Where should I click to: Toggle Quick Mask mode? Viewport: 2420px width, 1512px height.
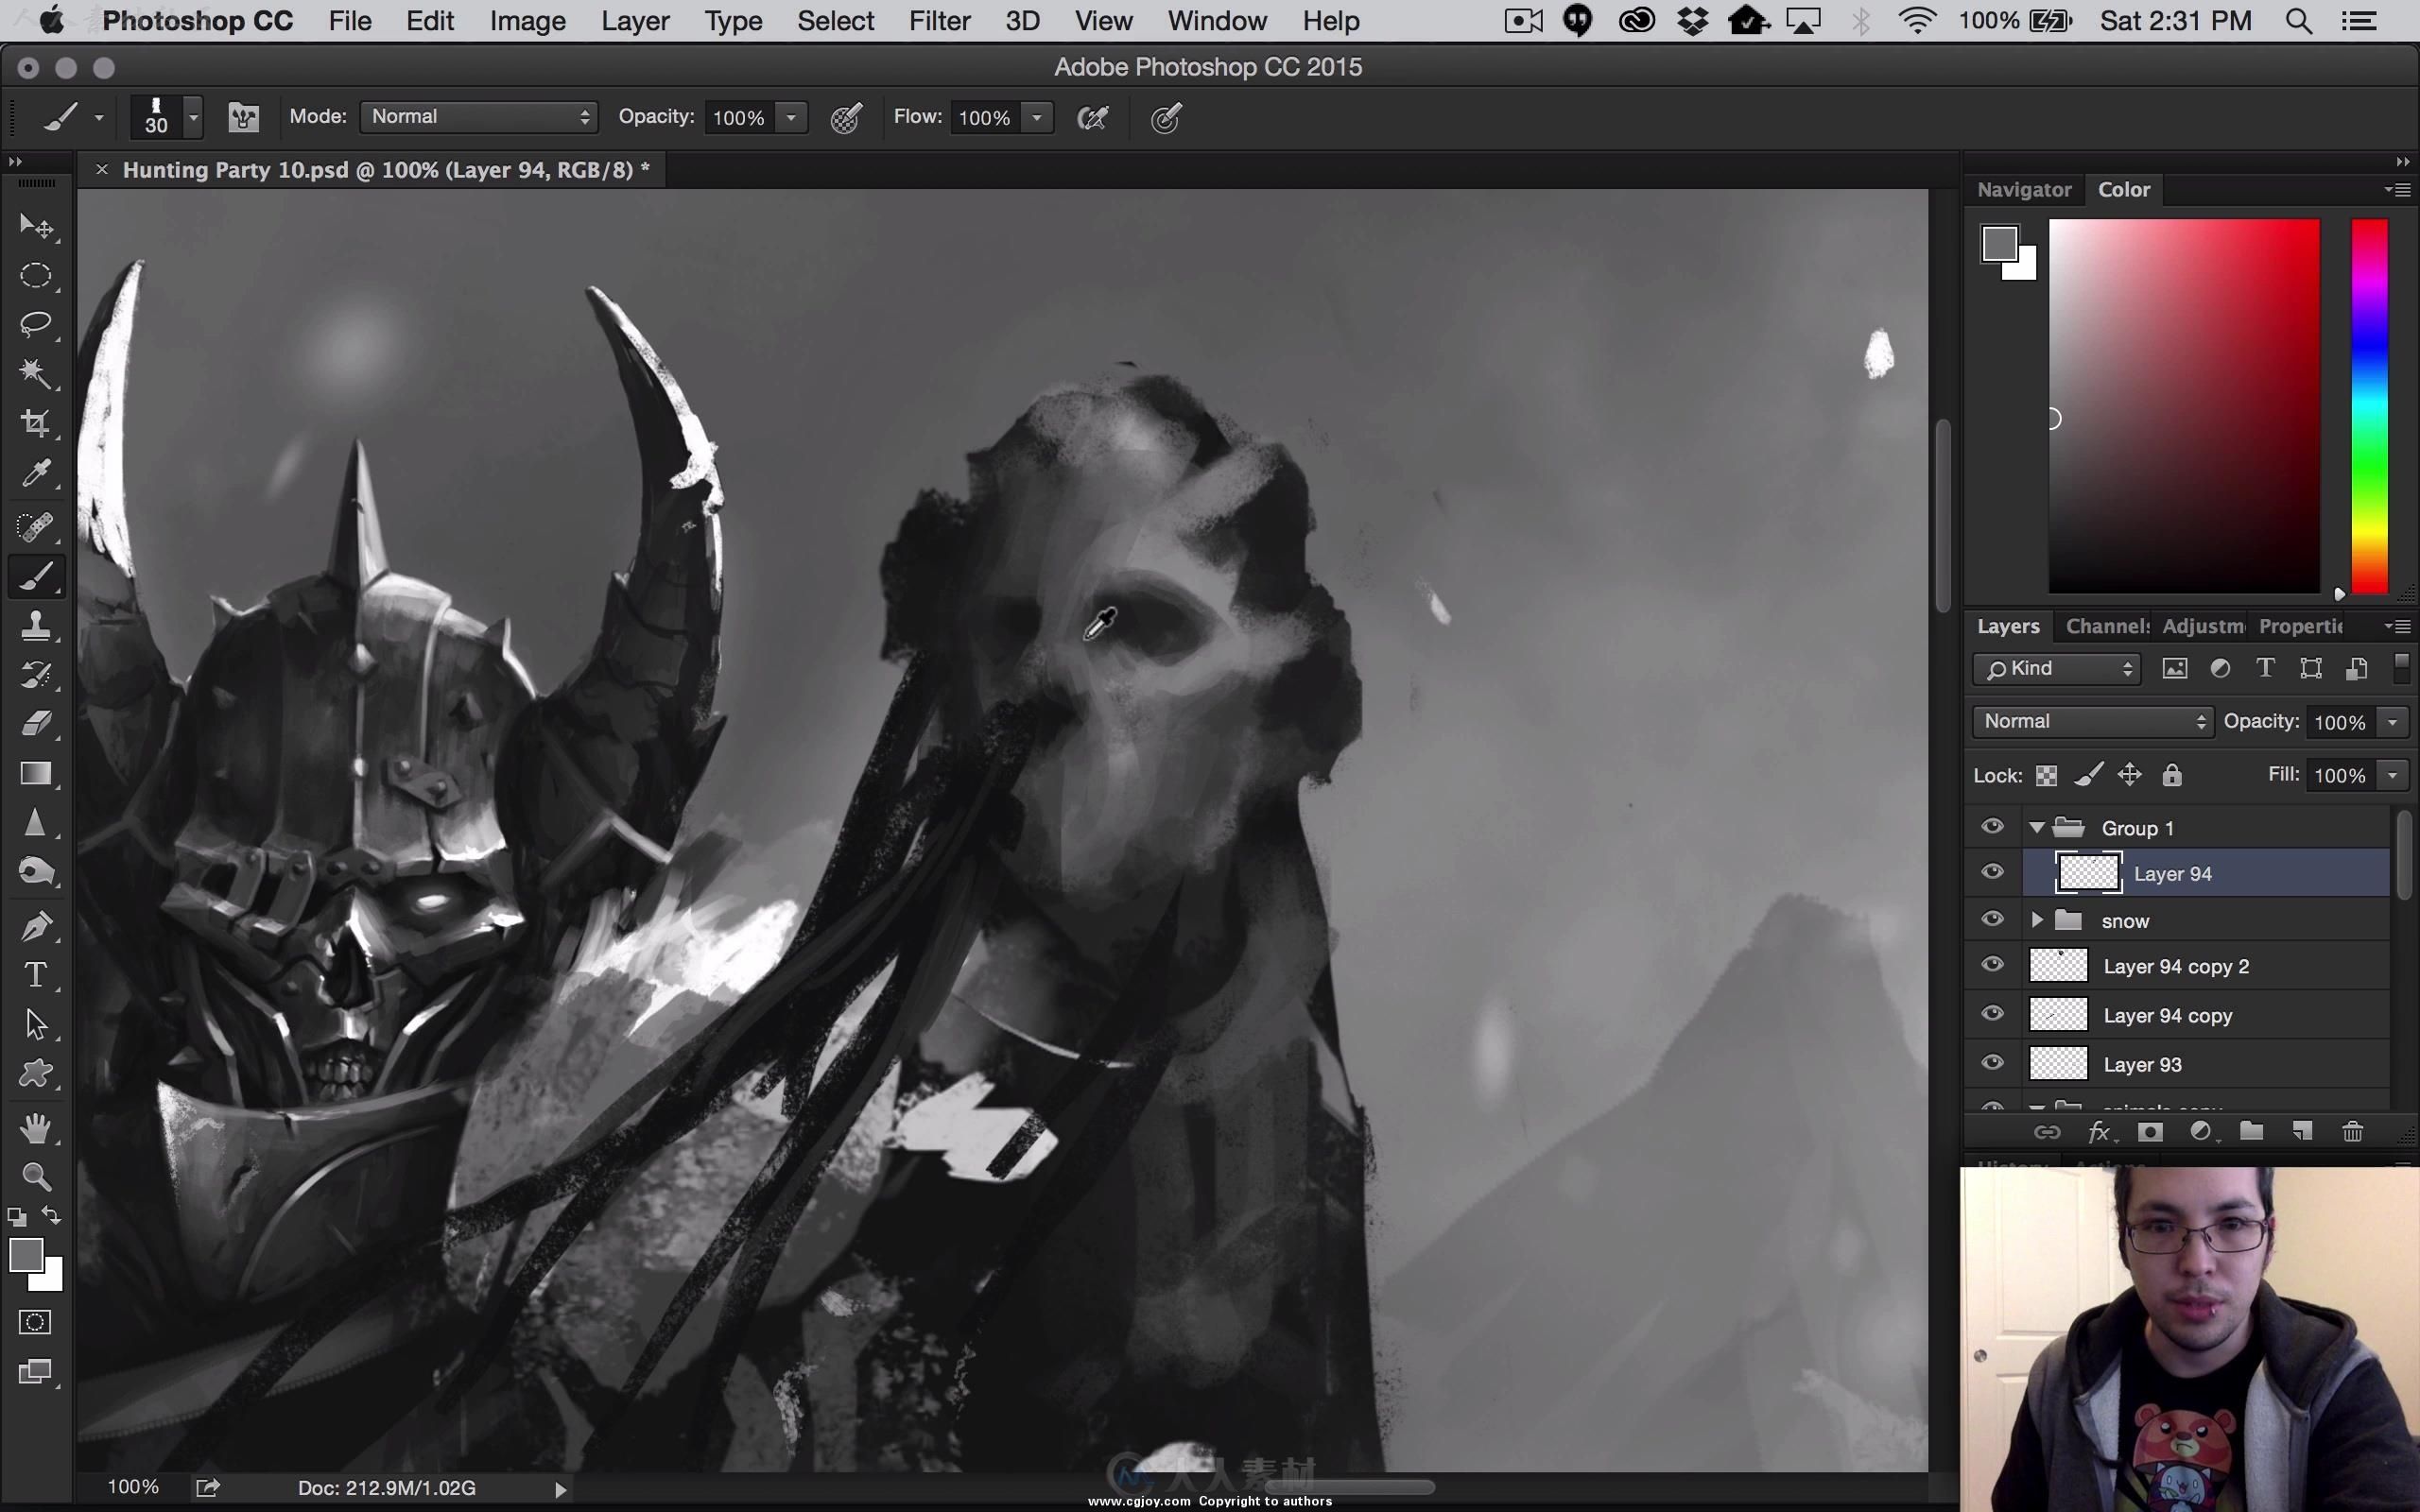[x=36, y=1322]
